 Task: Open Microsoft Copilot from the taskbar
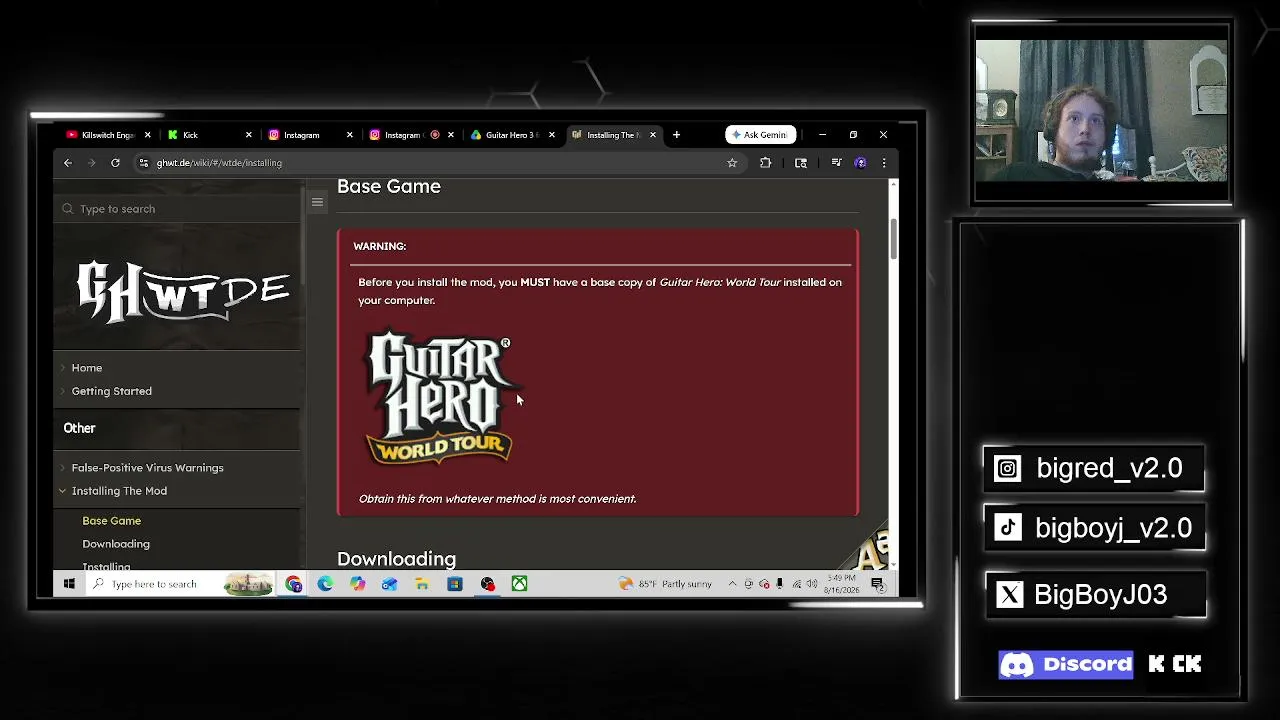[x=358, y=584]
